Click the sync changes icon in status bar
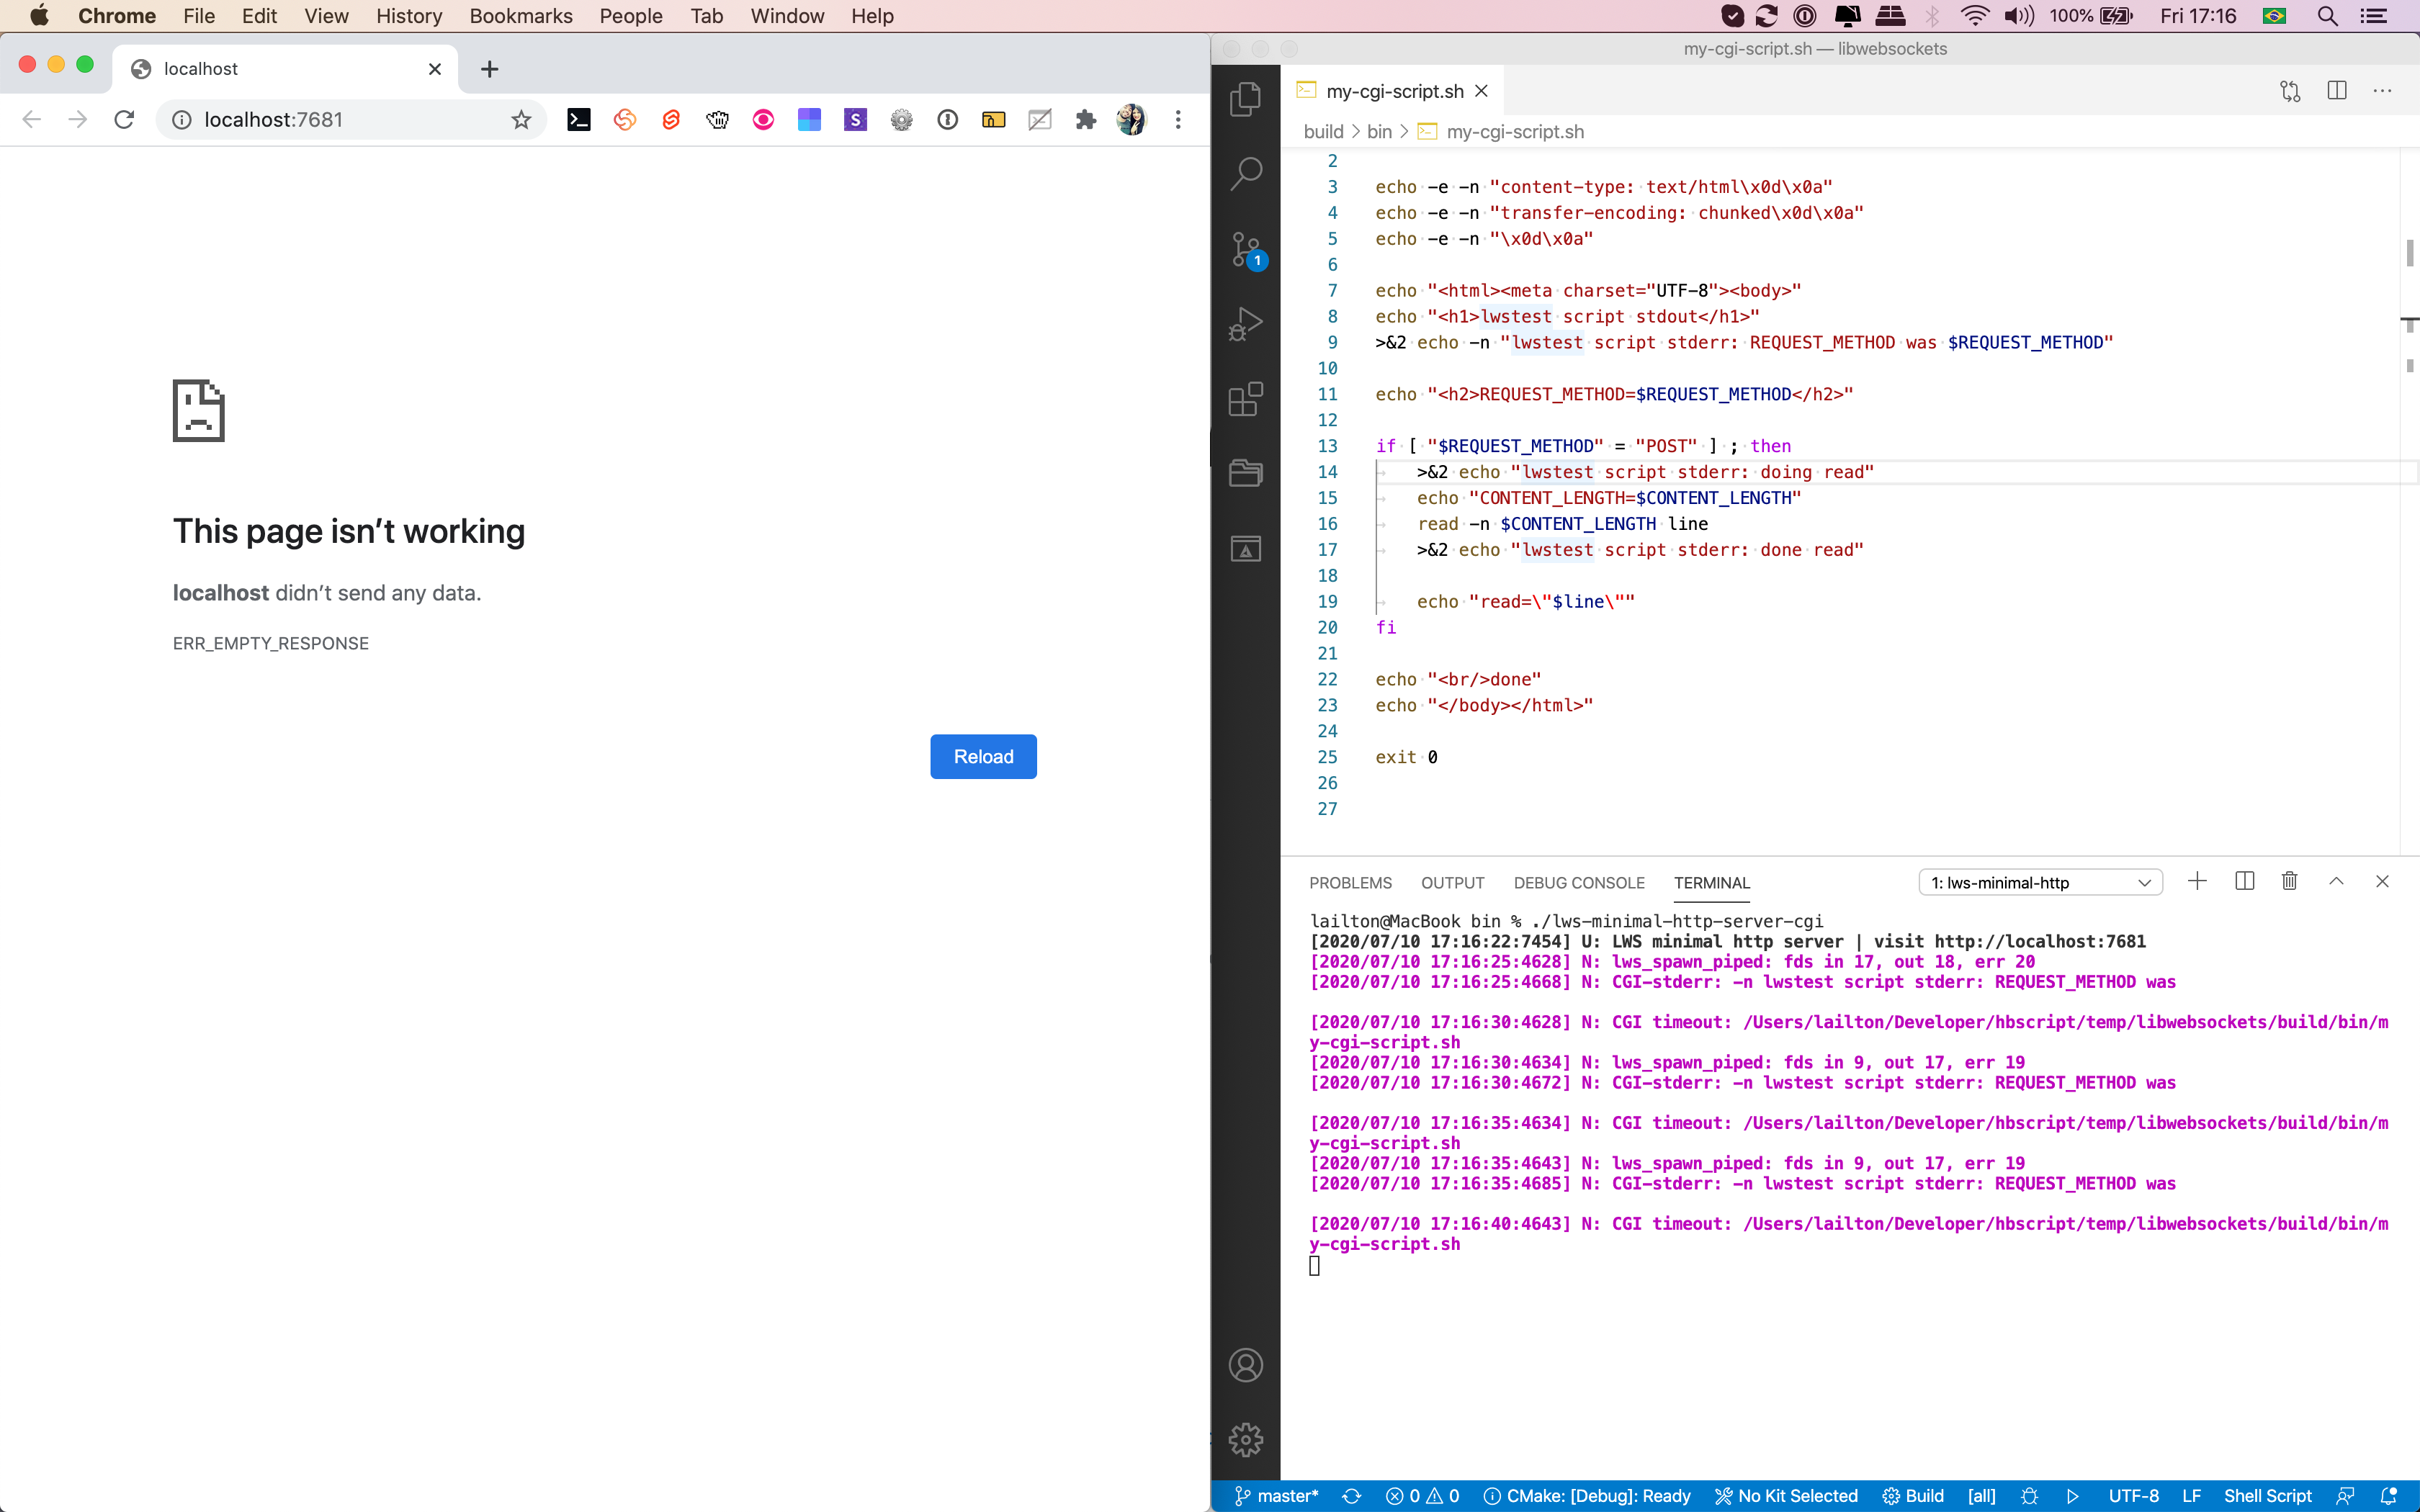The width and height of the screenshot is (2420, 1512). point(1352,1496)
